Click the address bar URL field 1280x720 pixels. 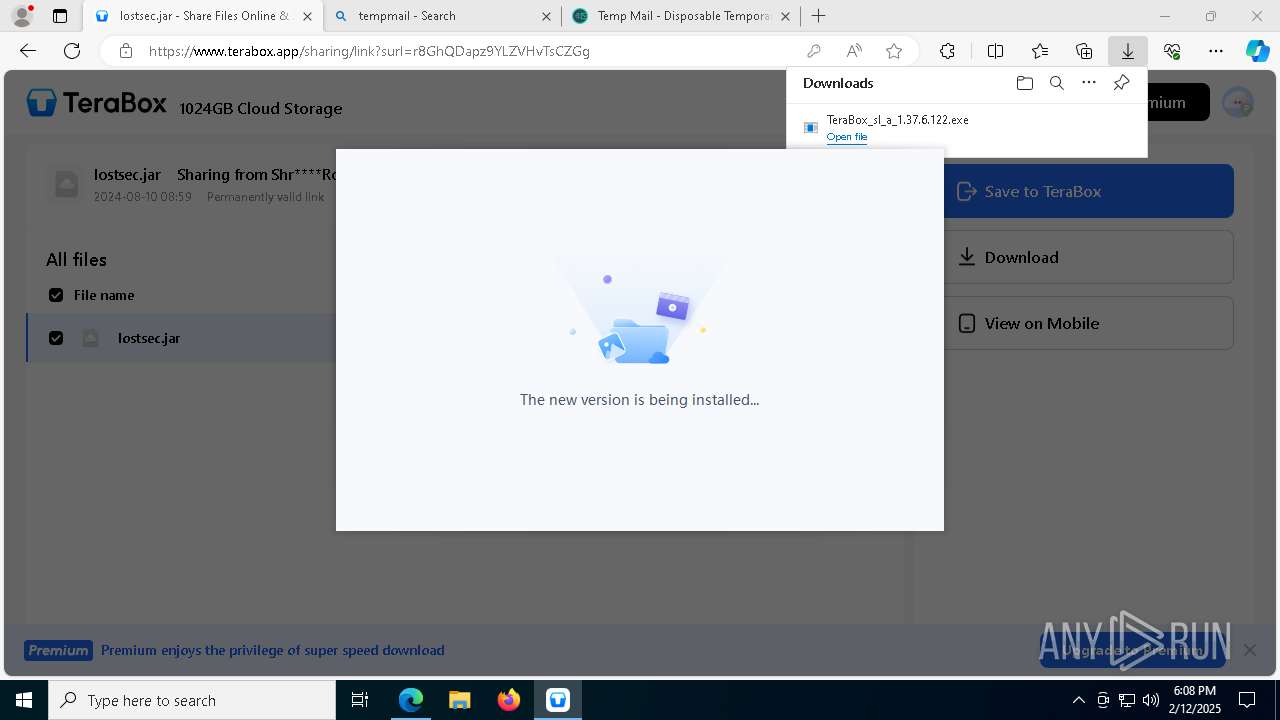coord(469,51)
